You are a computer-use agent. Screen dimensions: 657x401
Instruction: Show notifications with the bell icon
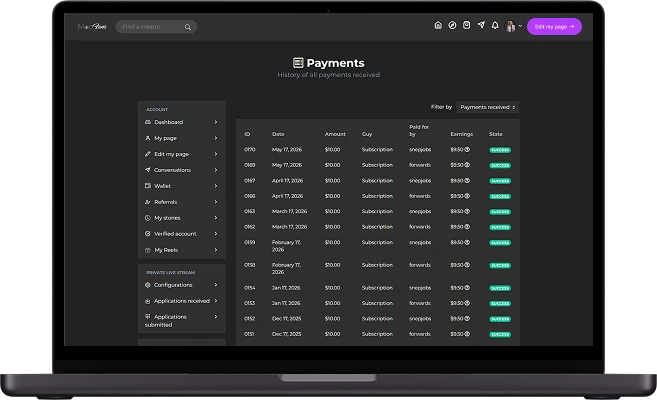495,26
